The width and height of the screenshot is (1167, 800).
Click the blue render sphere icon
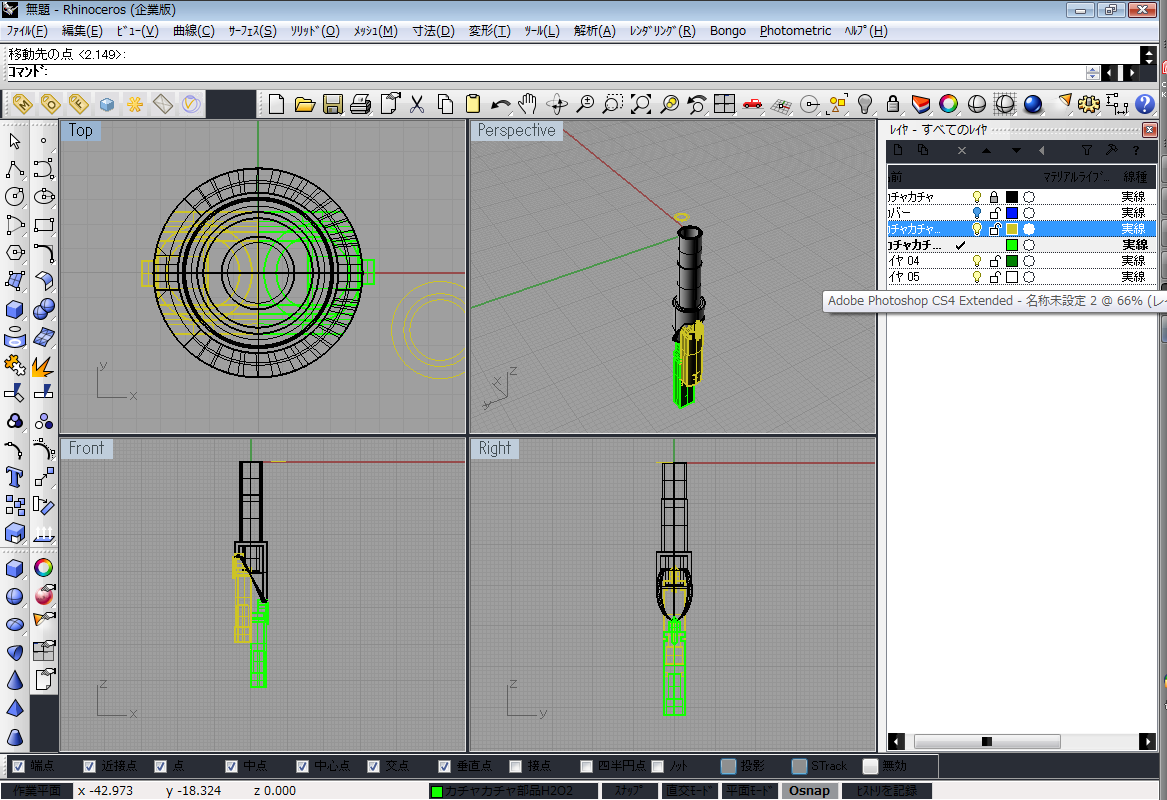1033,104
